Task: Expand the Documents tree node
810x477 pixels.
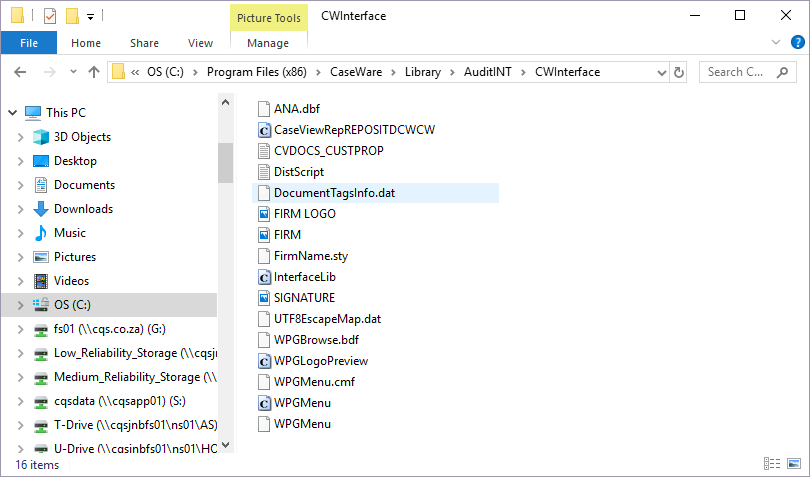Action: coord(21,185)
